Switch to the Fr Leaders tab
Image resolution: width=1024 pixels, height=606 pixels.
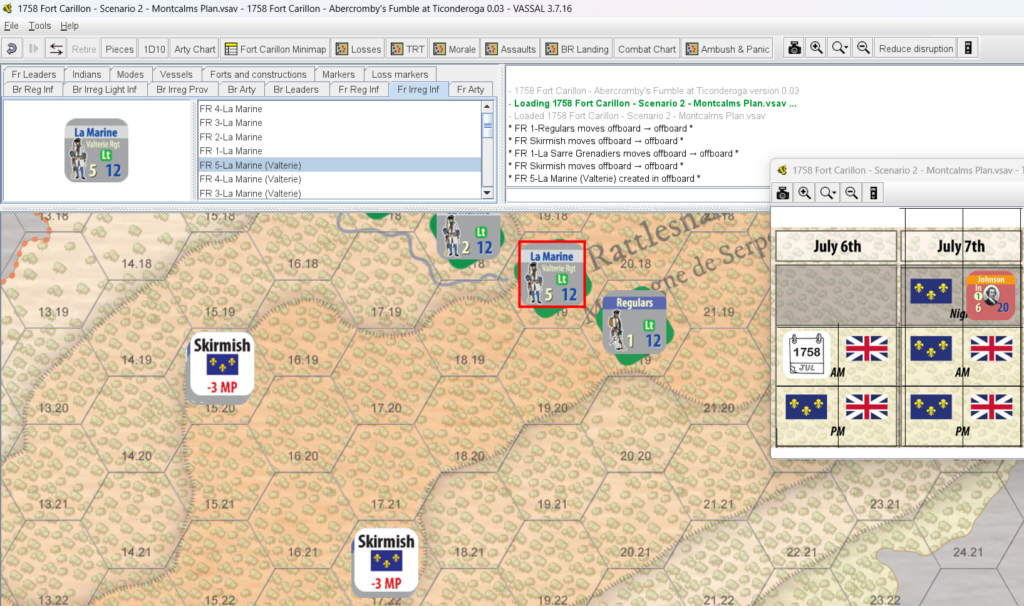[x=33, y=74]
